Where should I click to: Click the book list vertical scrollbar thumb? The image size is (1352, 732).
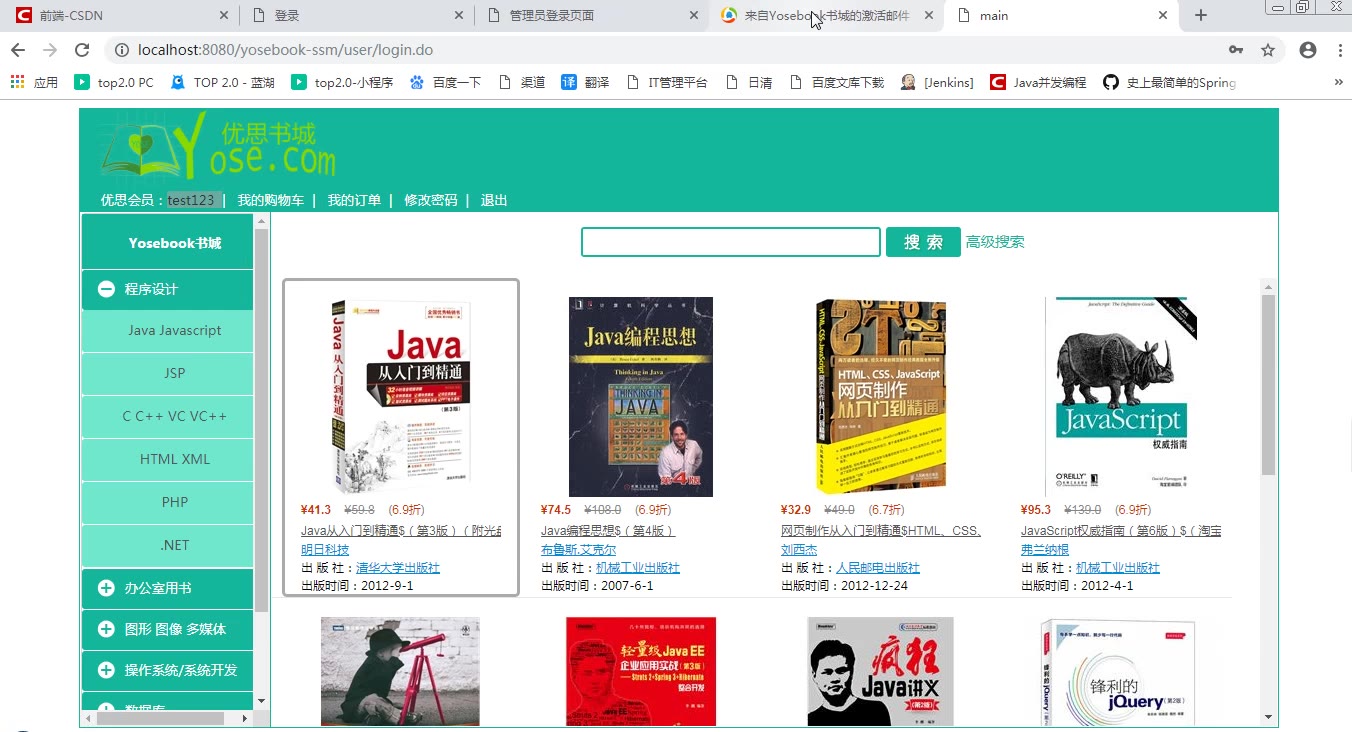(x=1268, y=385)
